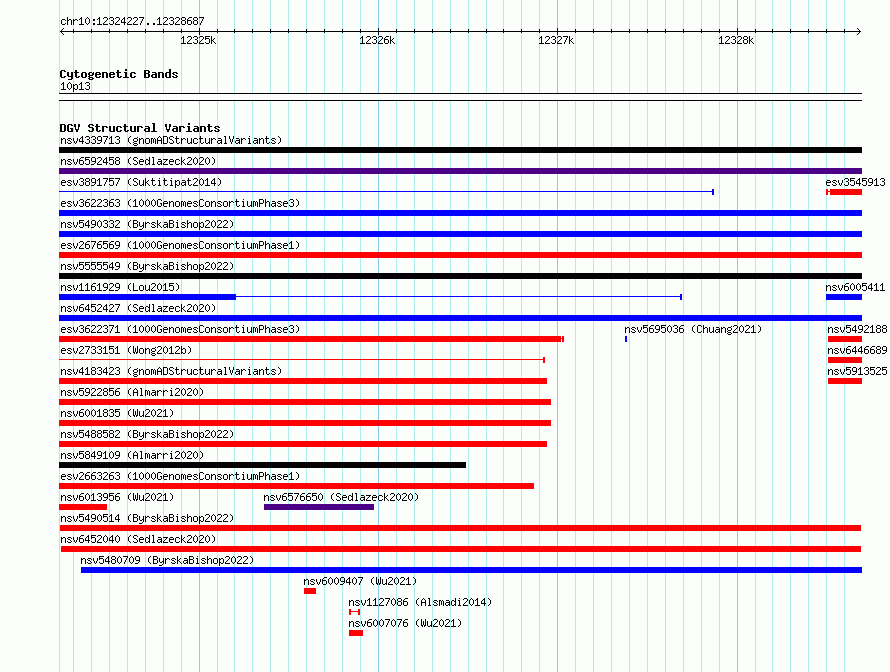
Task: Click the Cytogenetic Bands track title
Action: coord(119,74)
